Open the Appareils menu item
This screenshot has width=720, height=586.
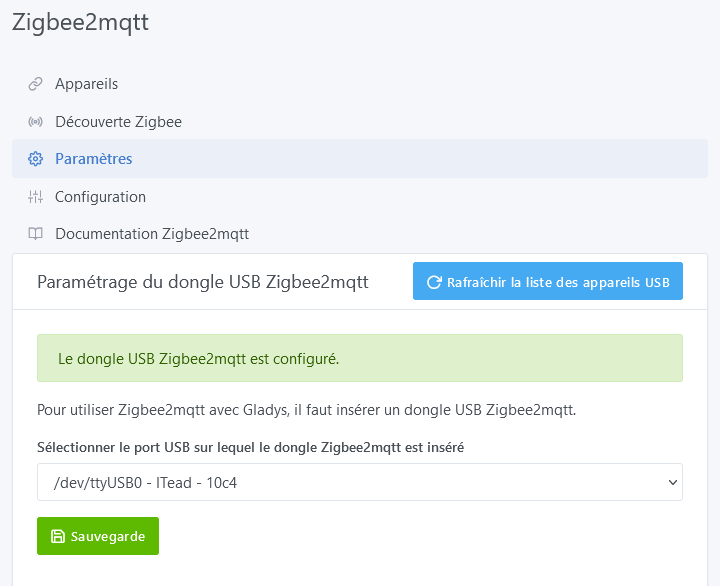coord(360,84)
